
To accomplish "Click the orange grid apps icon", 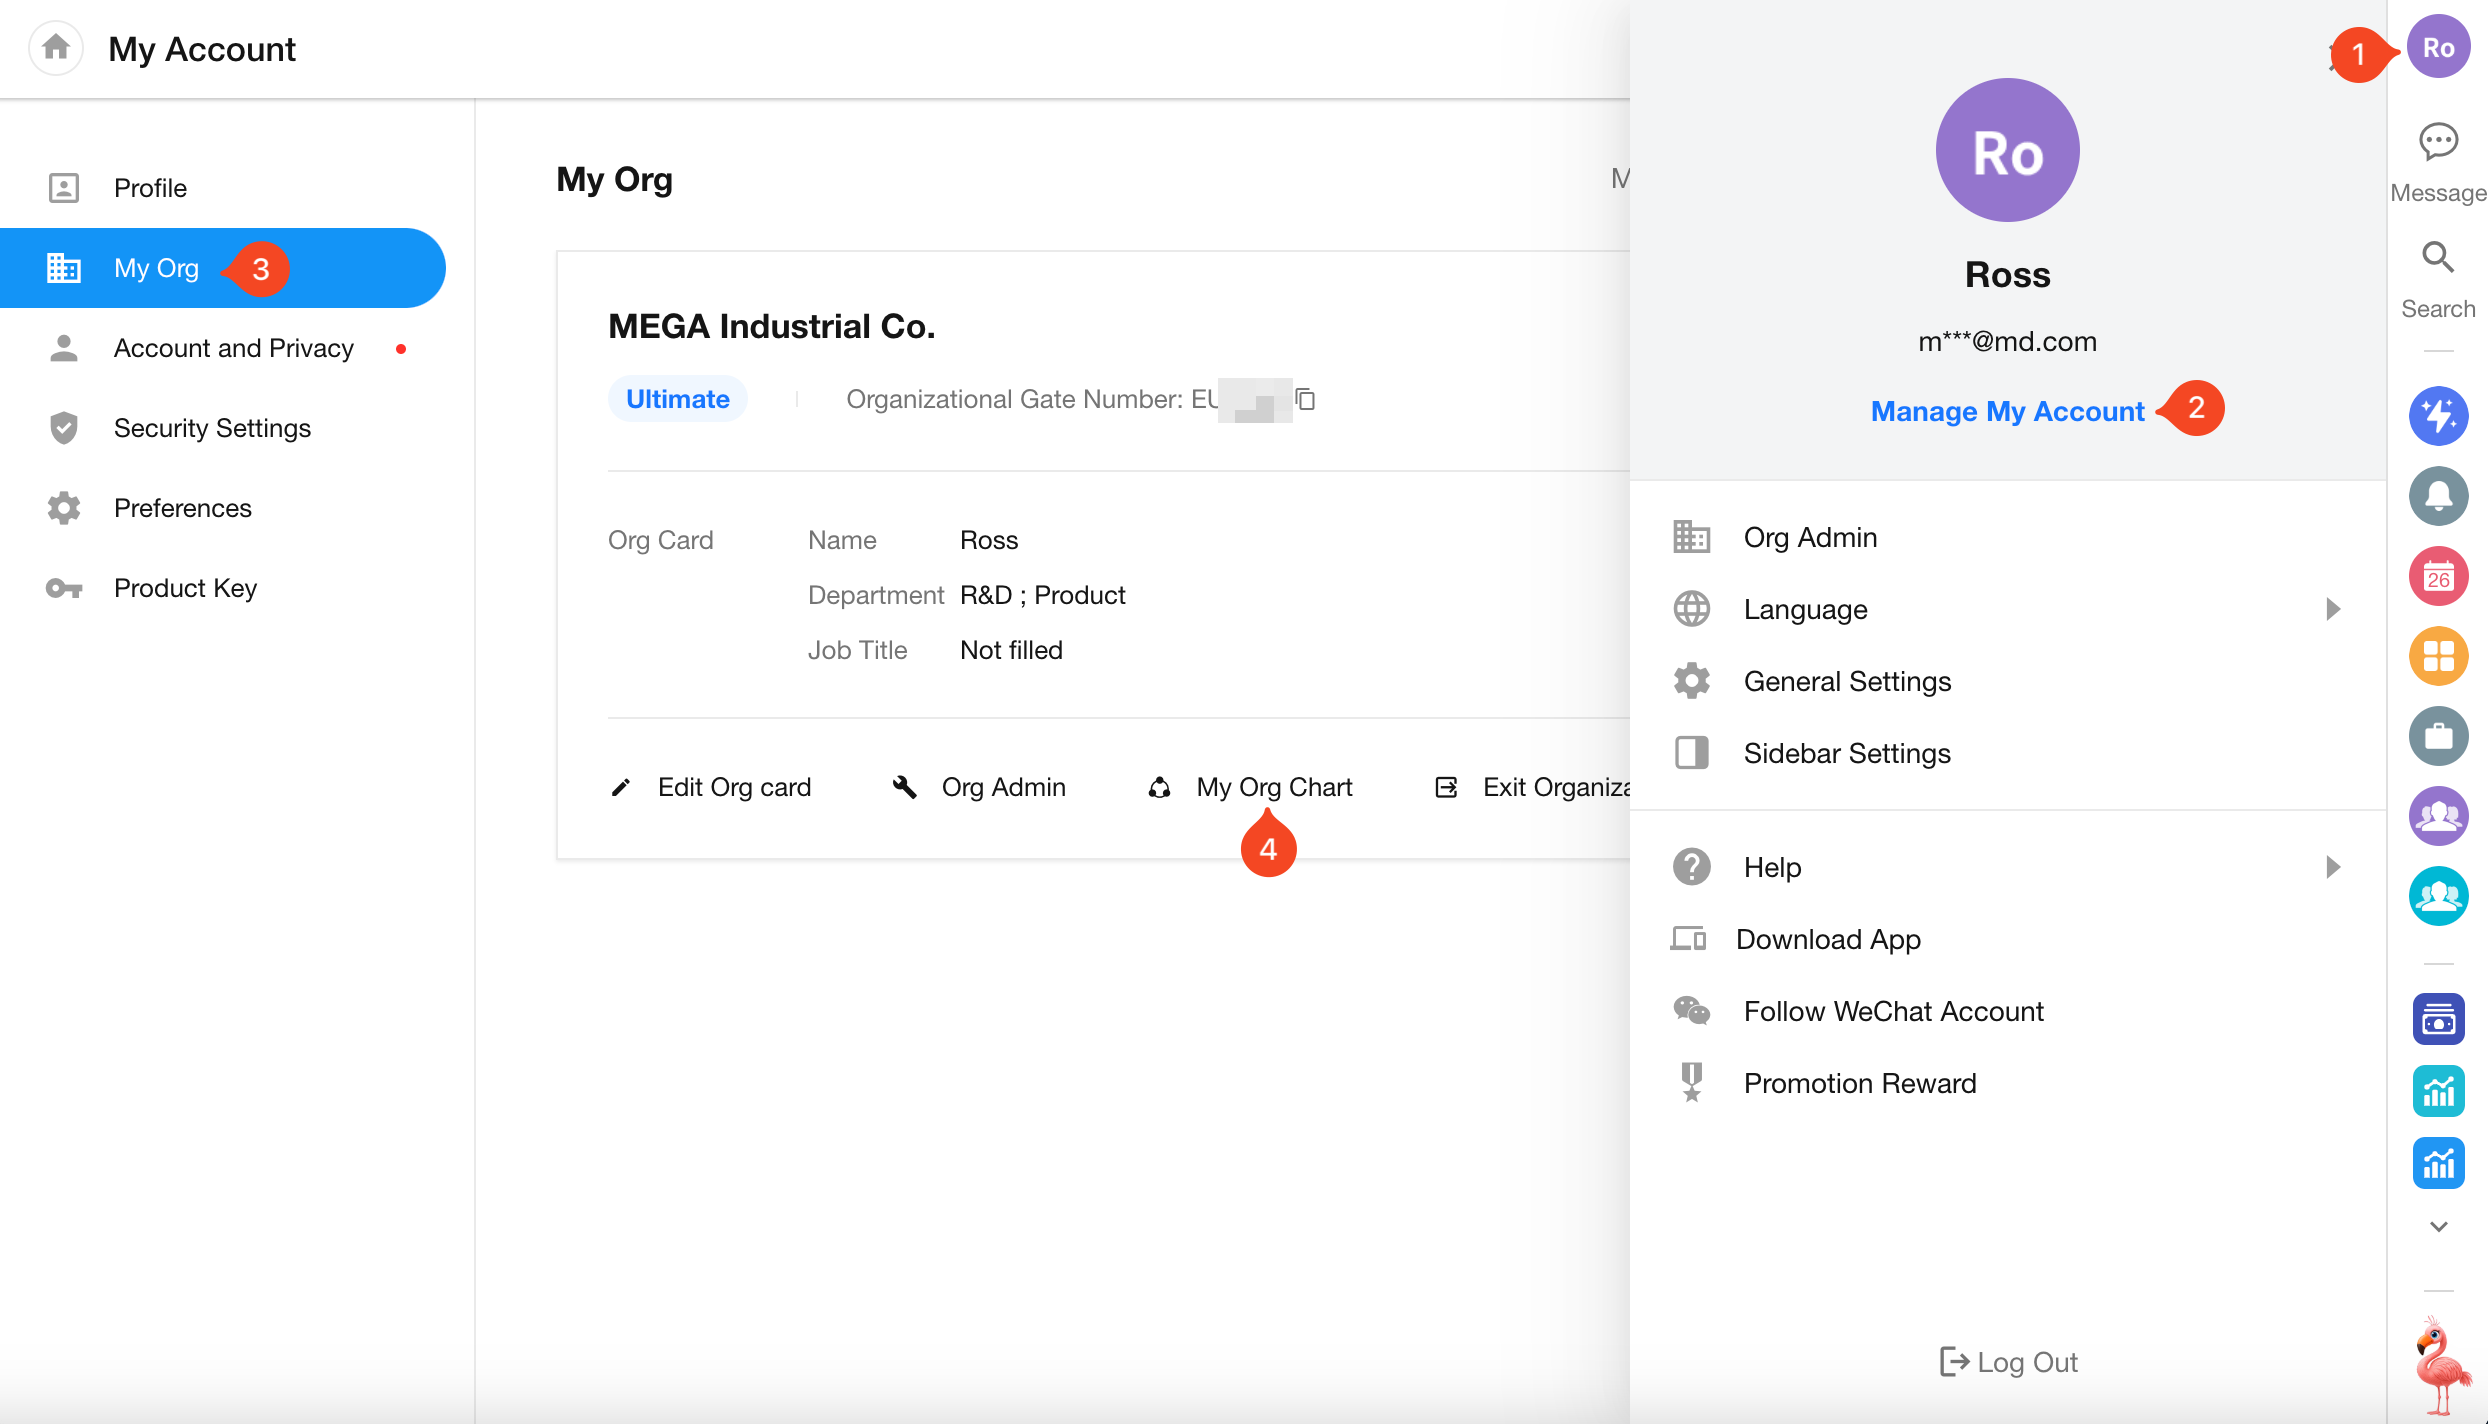I will click(x=2438, y=656).
